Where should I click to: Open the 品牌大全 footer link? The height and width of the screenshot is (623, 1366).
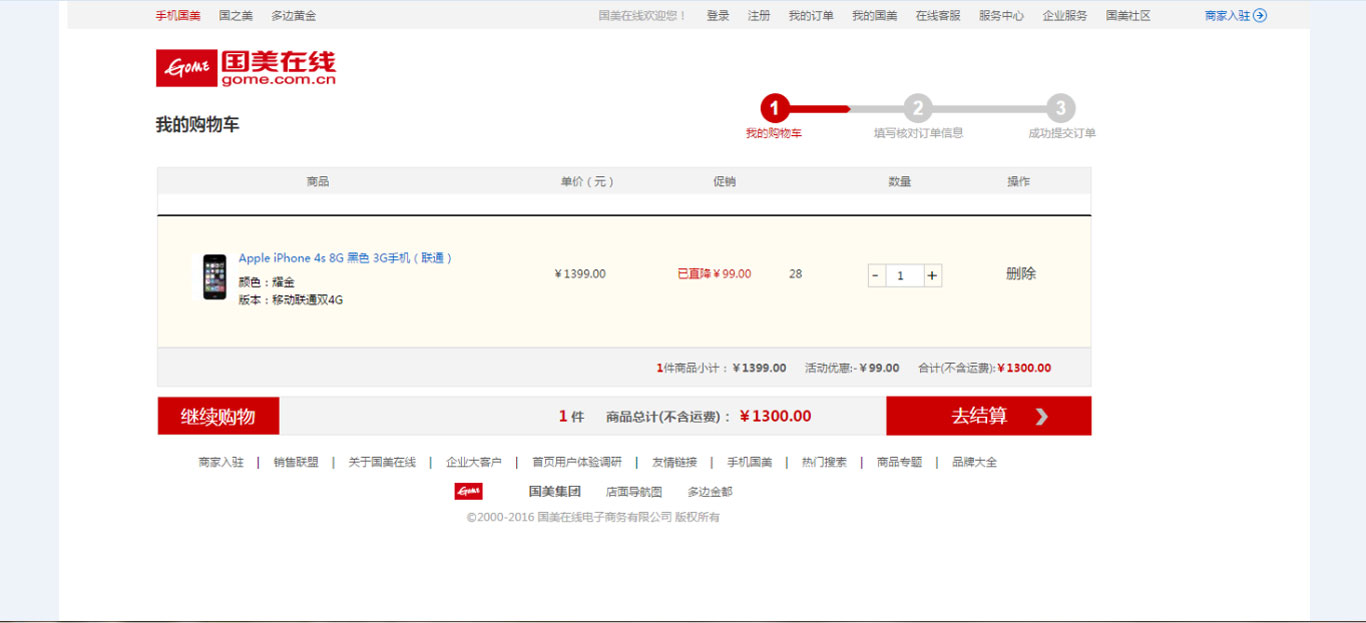pyautogui.click(x=974, y=462)
